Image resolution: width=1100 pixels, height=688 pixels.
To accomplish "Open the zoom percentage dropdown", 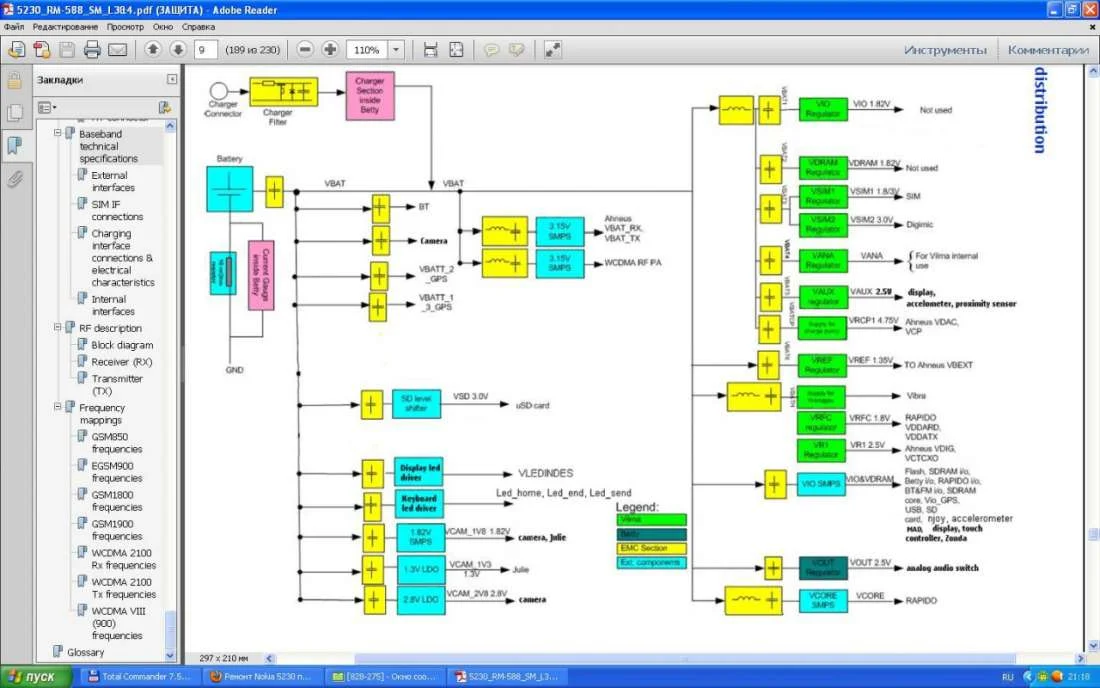I will [396, 50].
